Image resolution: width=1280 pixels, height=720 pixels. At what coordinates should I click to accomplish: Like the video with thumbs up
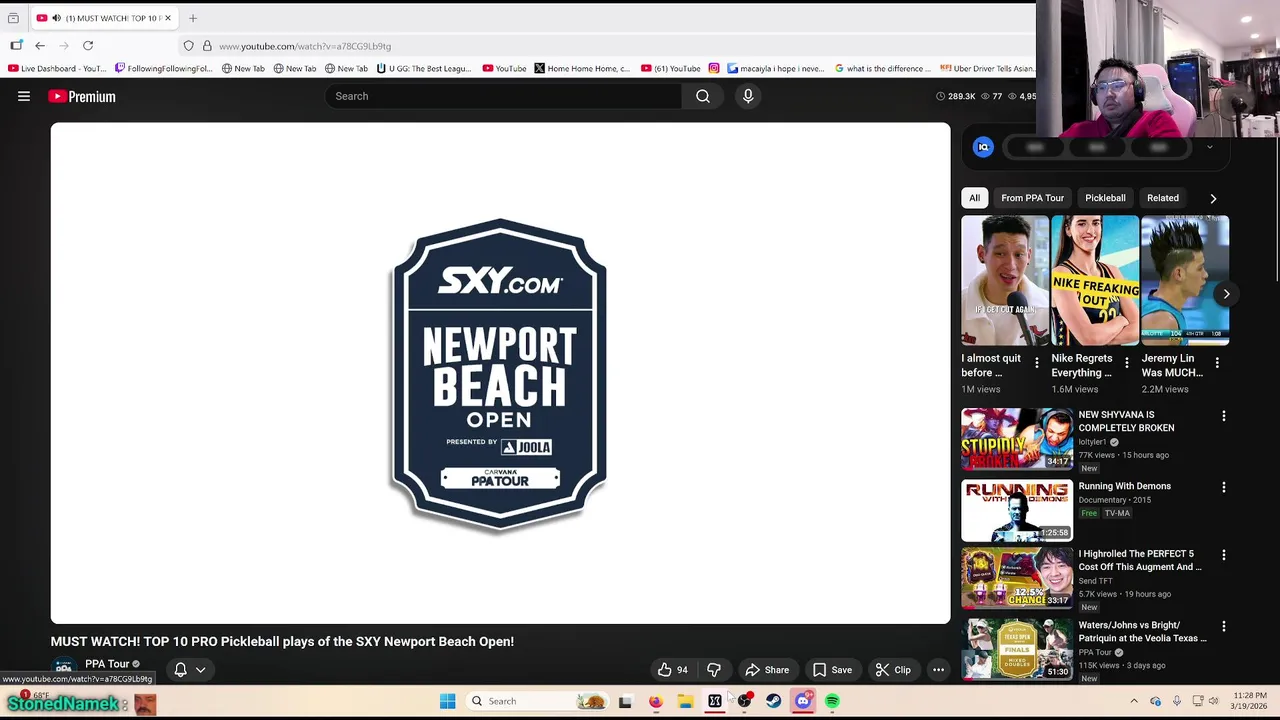click(672, 670)
